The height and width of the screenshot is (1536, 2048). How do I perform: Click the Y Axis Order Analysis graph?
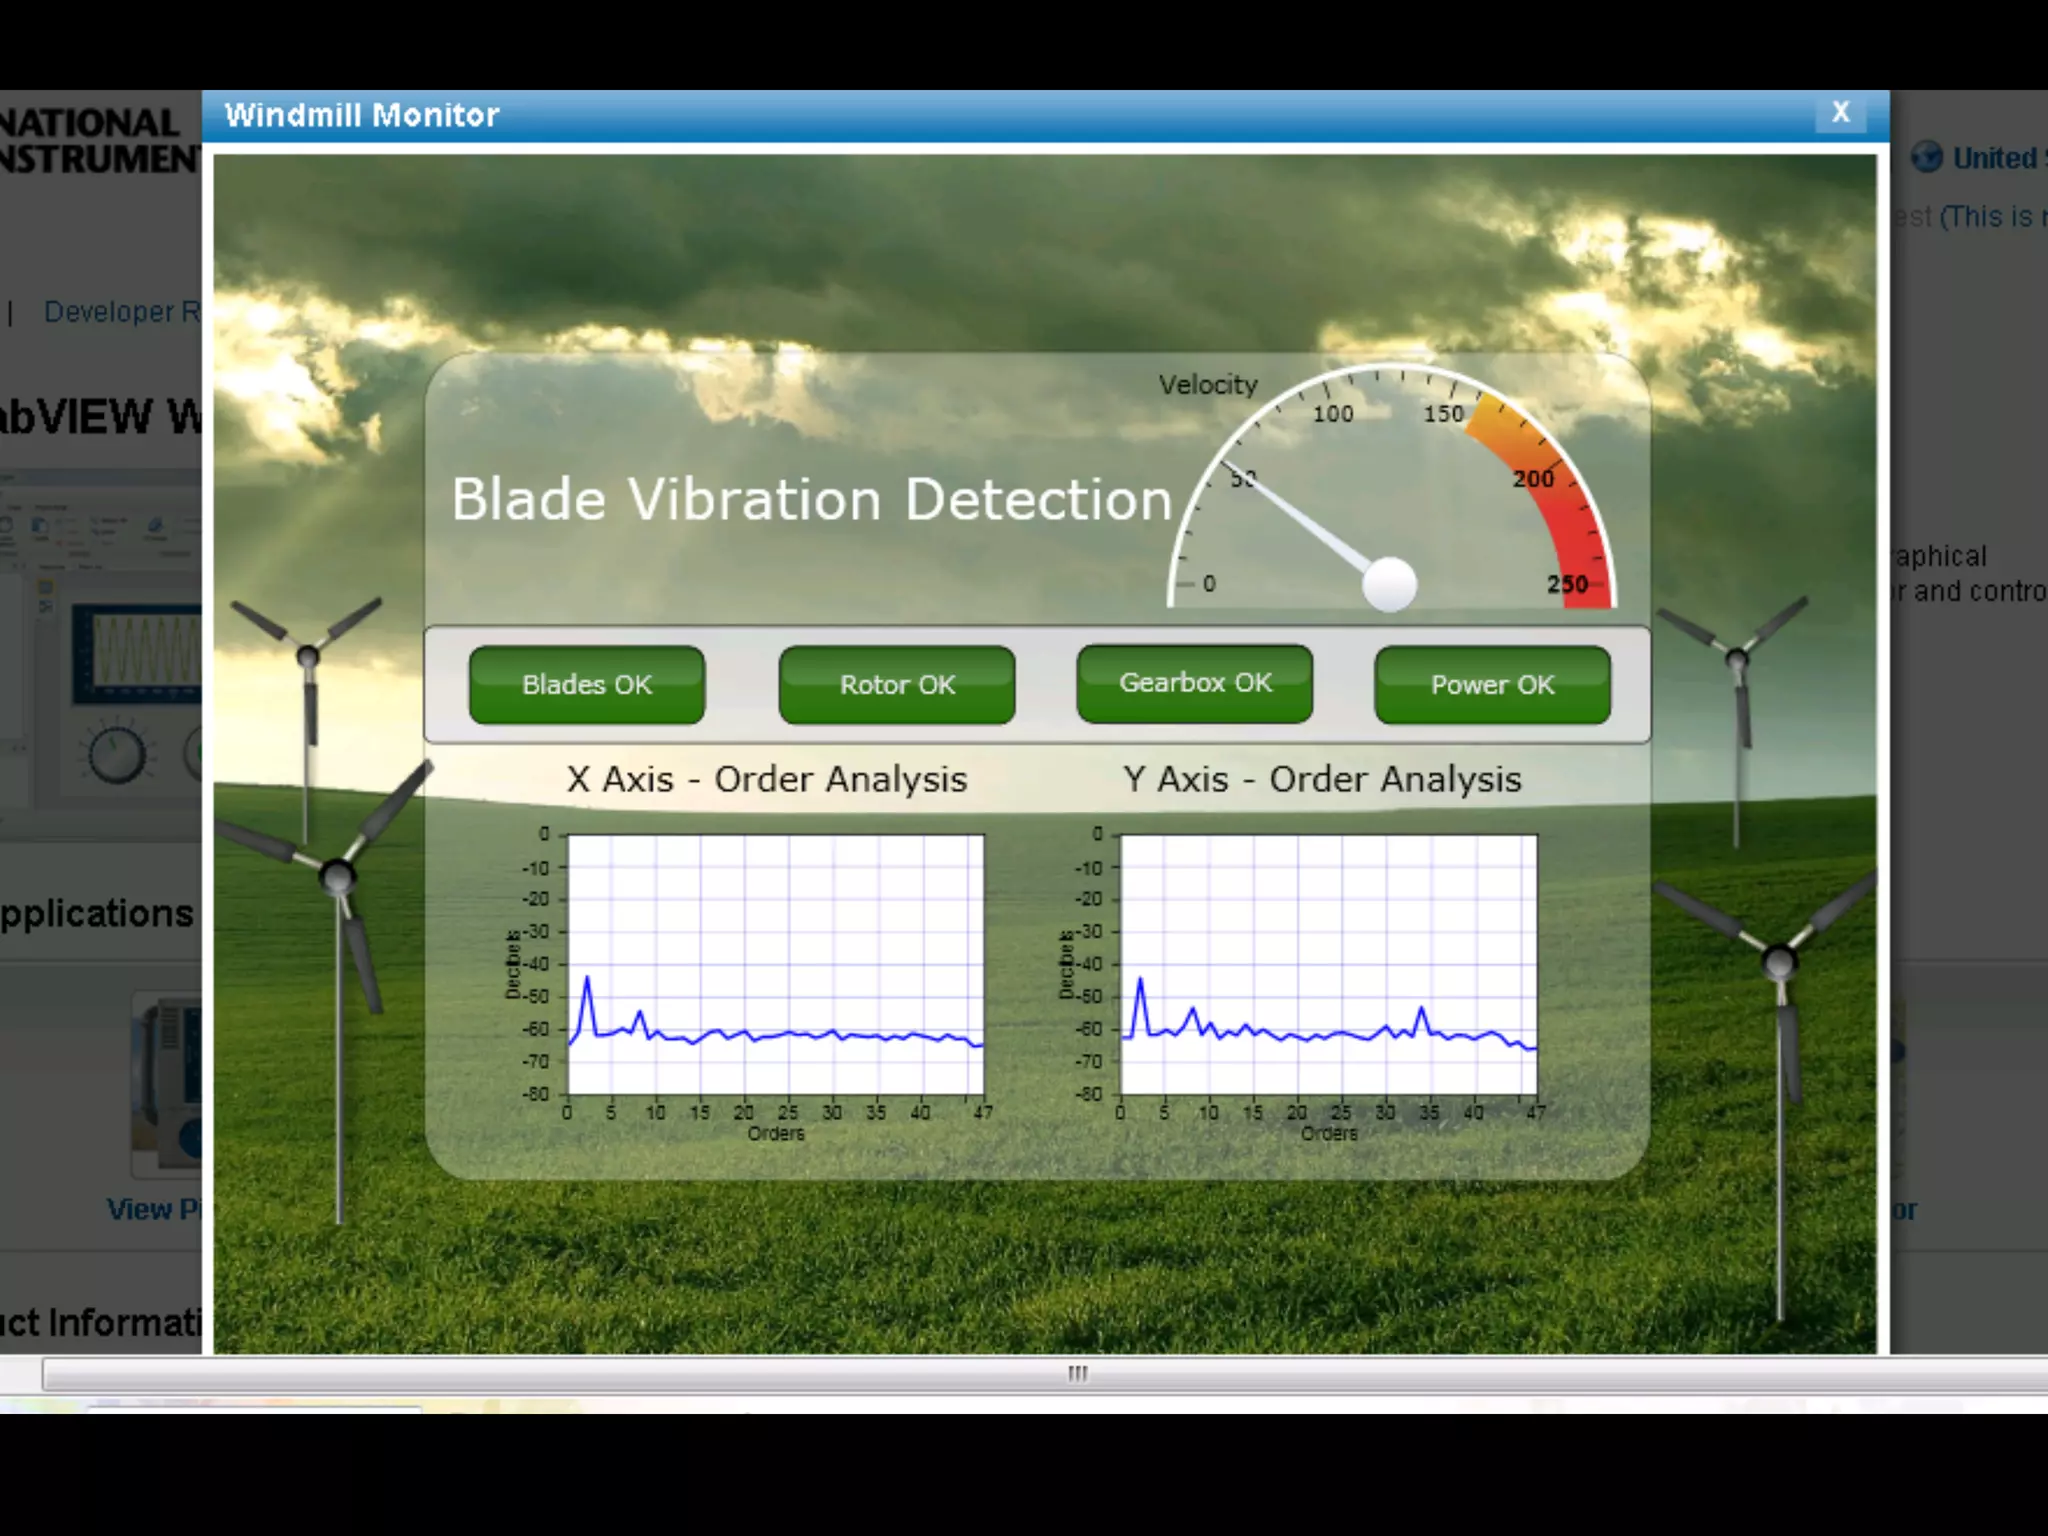(x=1329, y=964)
